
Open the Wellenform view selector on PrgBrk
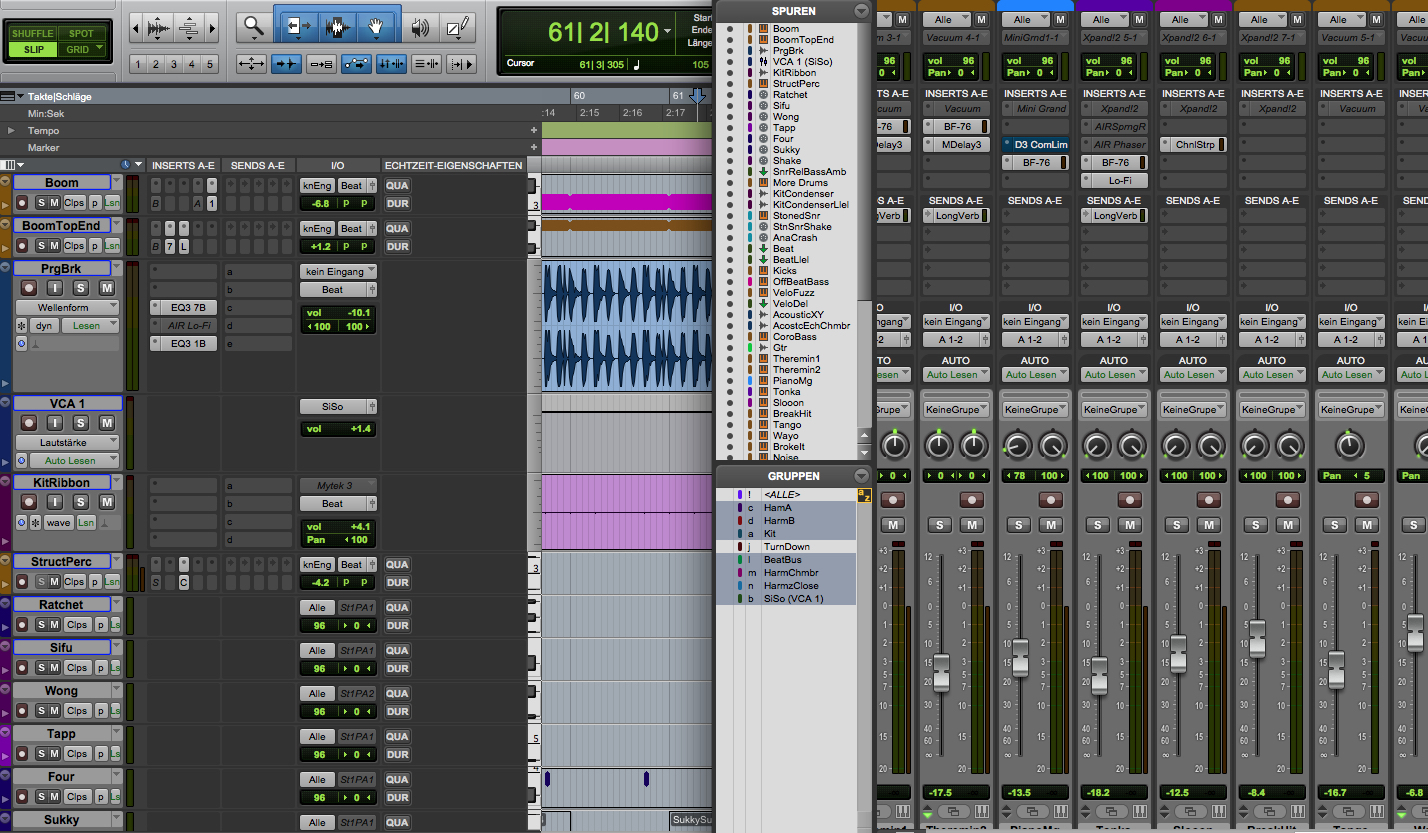coord(66,307)
